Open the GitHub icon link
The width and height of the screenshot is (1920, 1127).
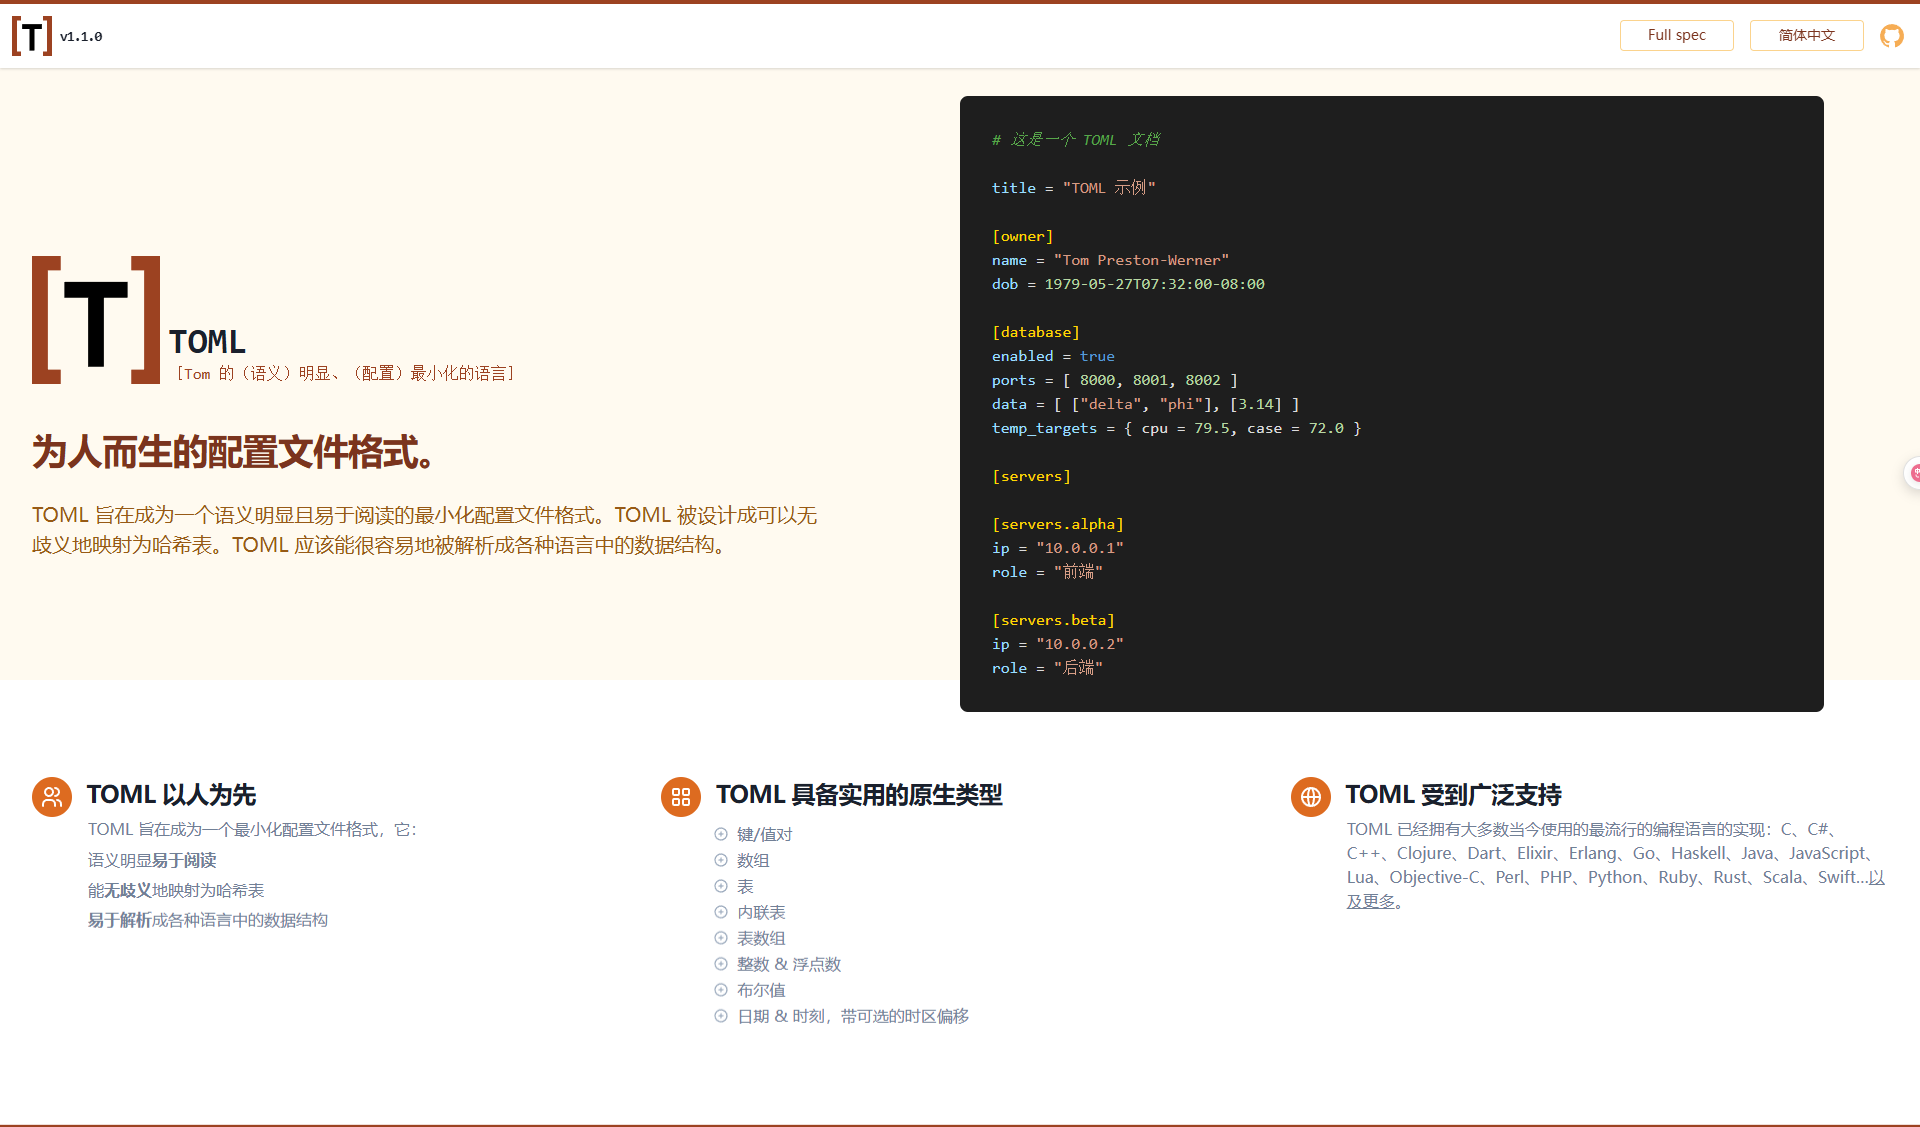tap(1891, 36)
